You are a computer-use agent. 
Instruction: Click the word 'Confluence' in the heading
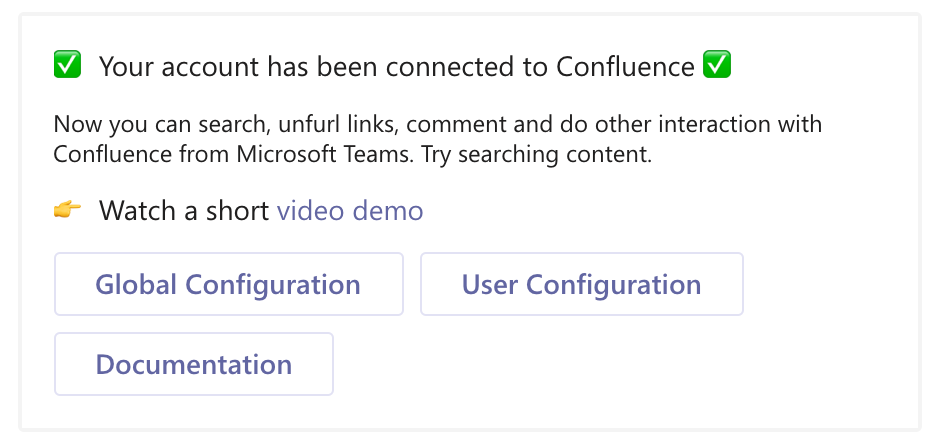[624, 67]
